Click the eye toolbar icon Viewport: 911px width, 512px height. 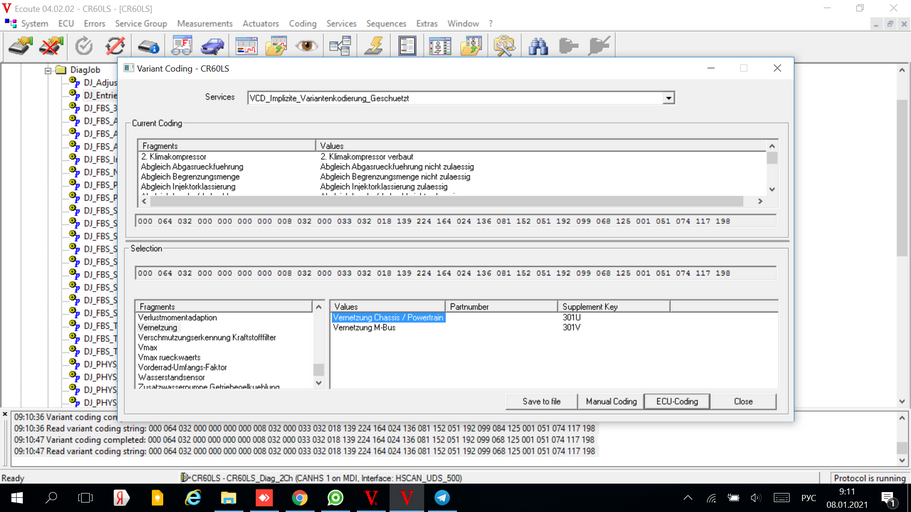coord(307,46)
